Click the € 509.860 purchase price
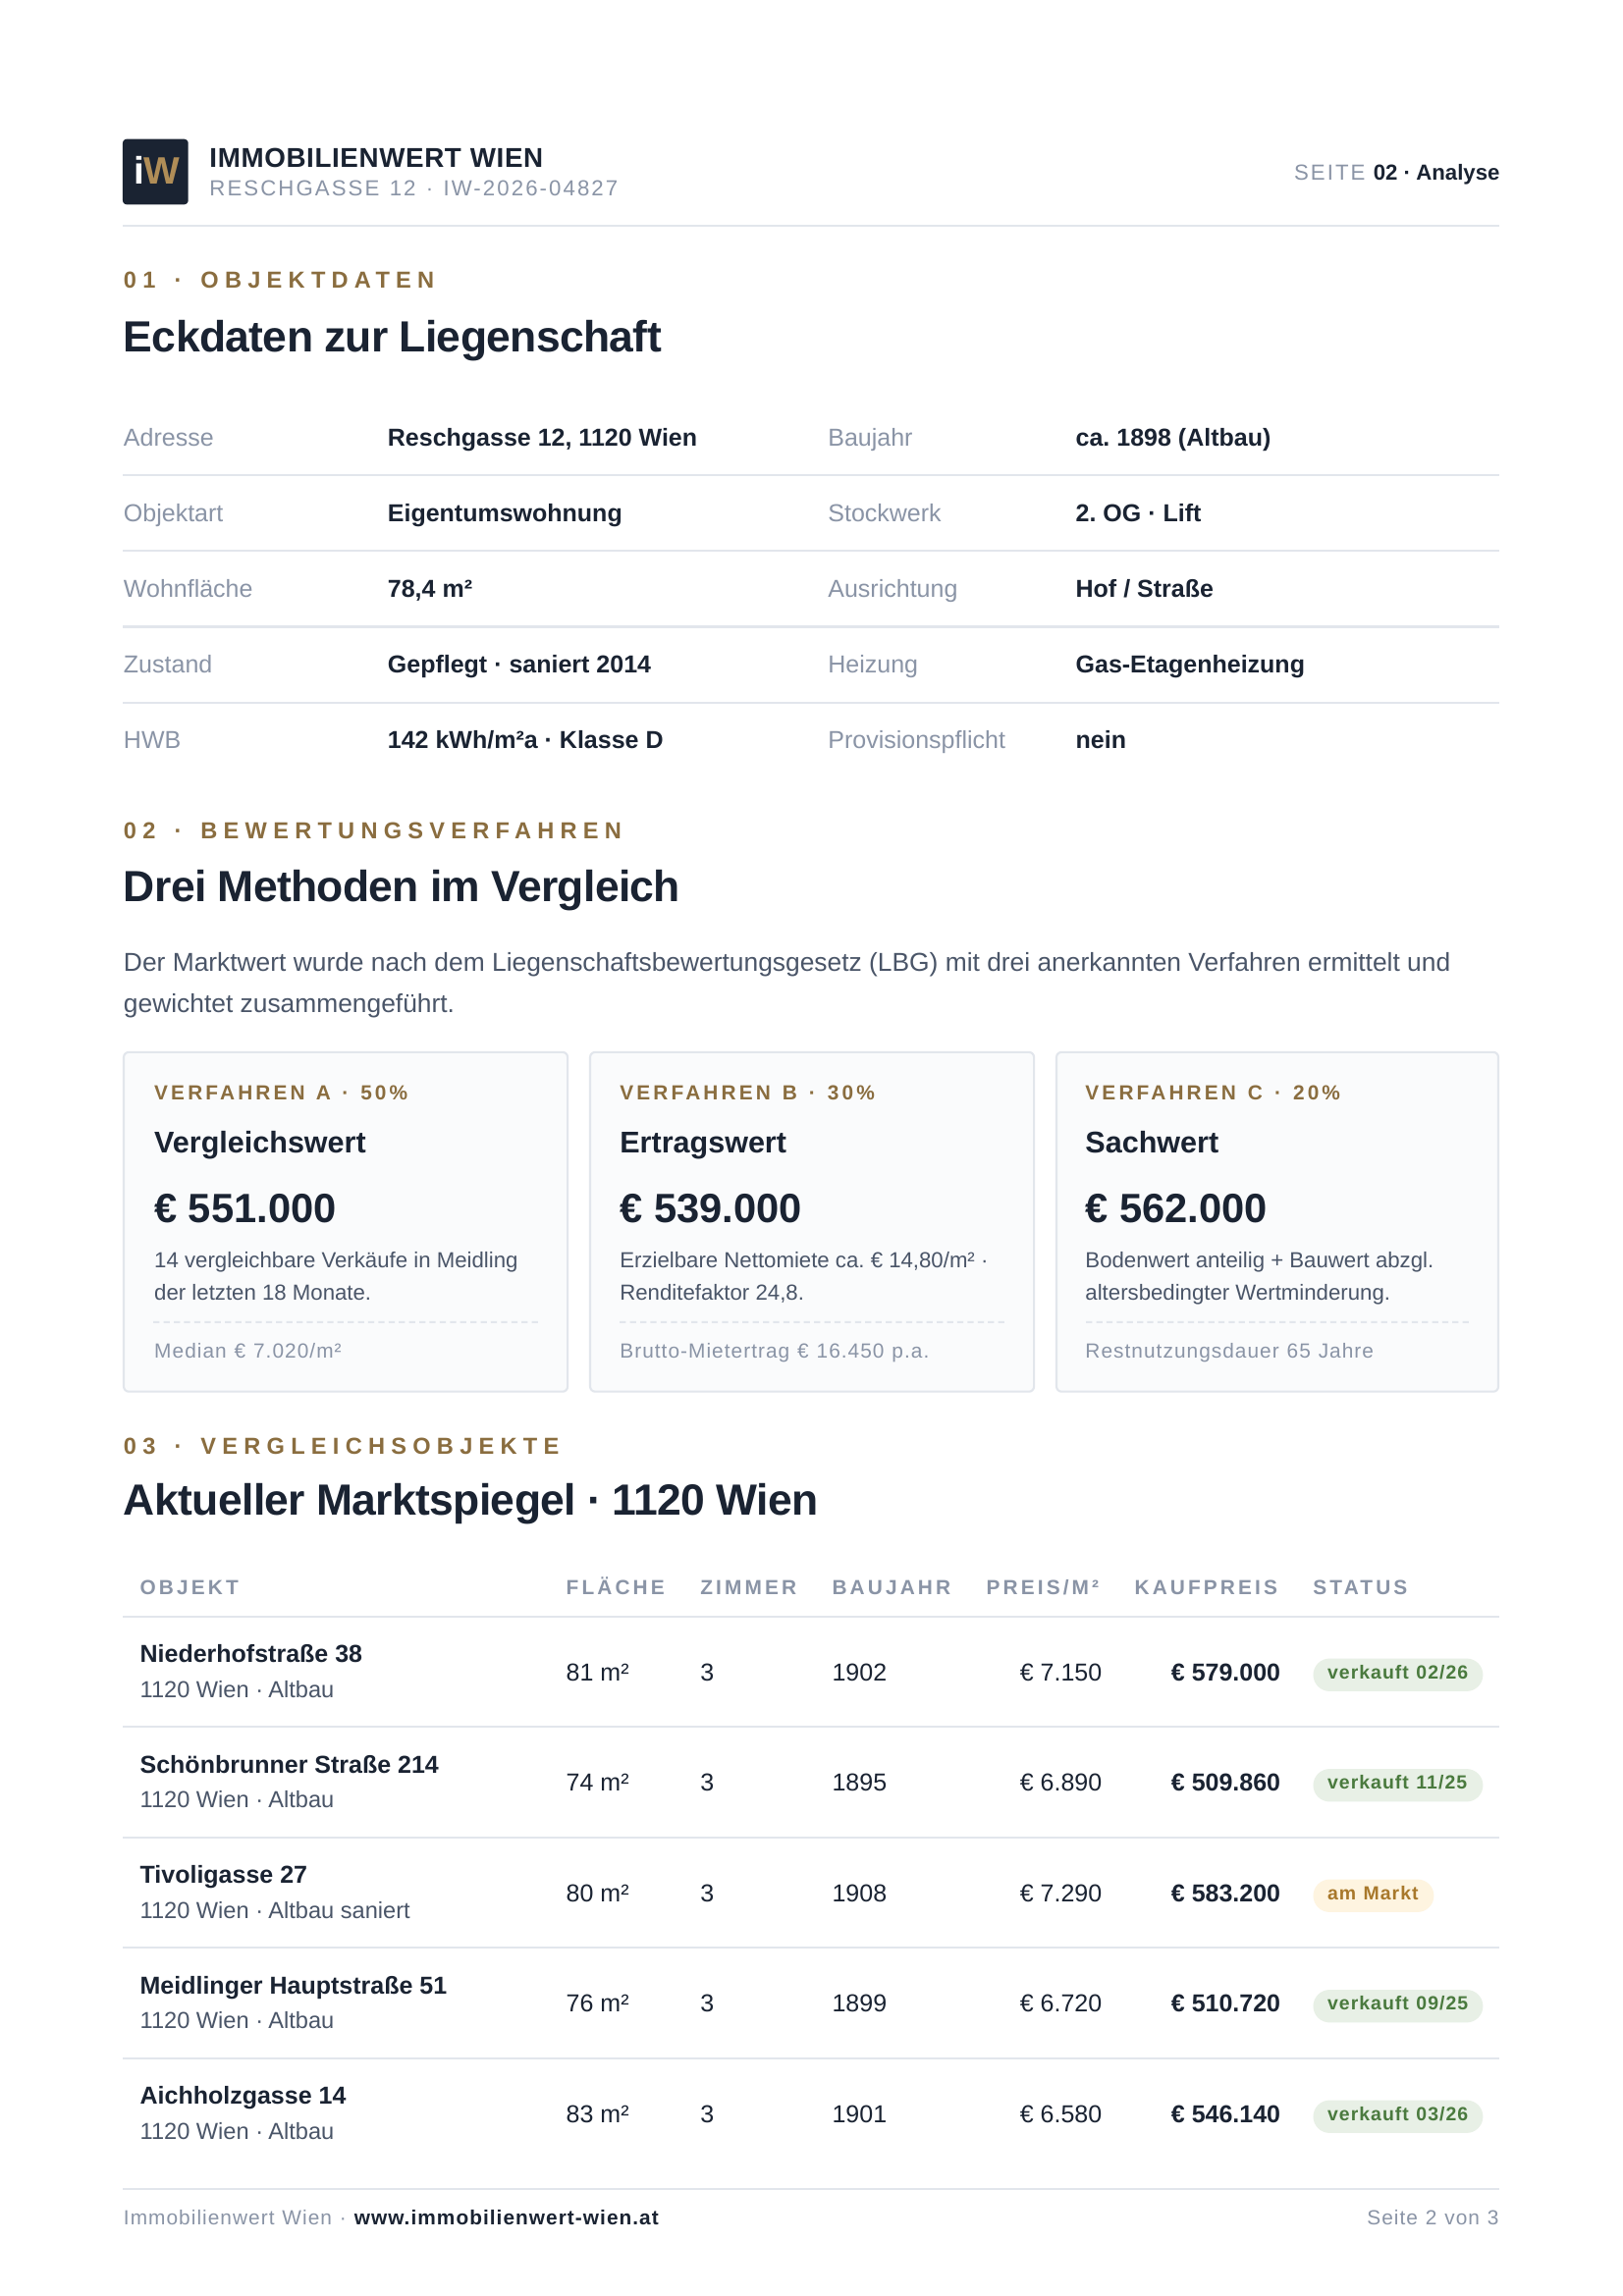The height and width of the screenshot is (2296, 1623). coord(1225,1783)
